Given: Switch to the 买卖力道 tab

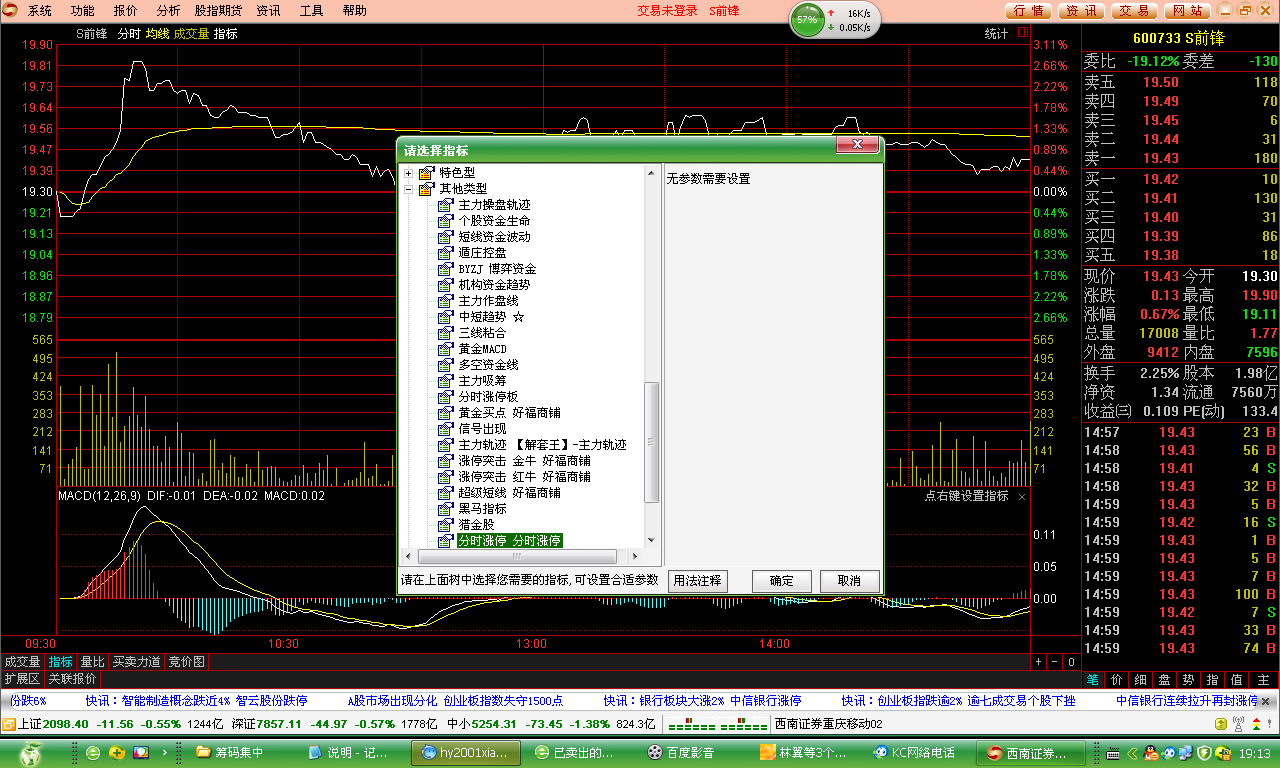Looking at the screenshot, I should [x=136, y=662].
